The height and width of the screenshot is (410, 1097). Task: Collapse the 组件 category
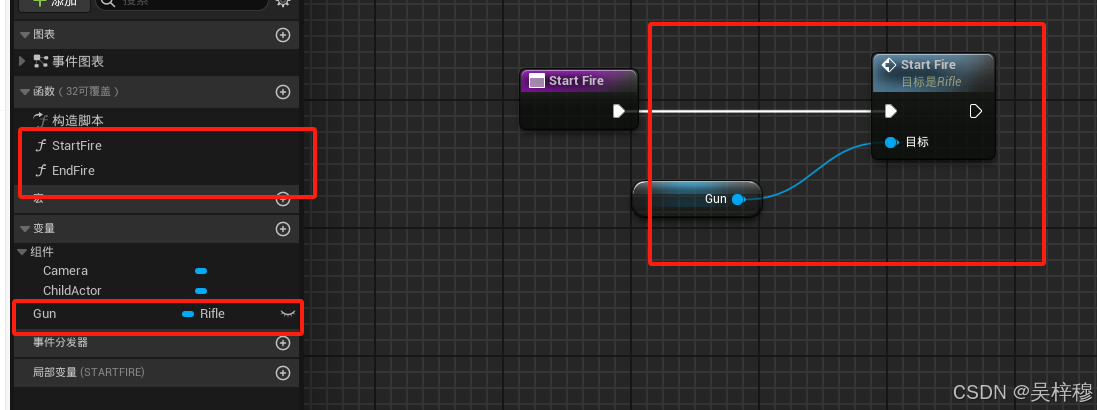22,253
